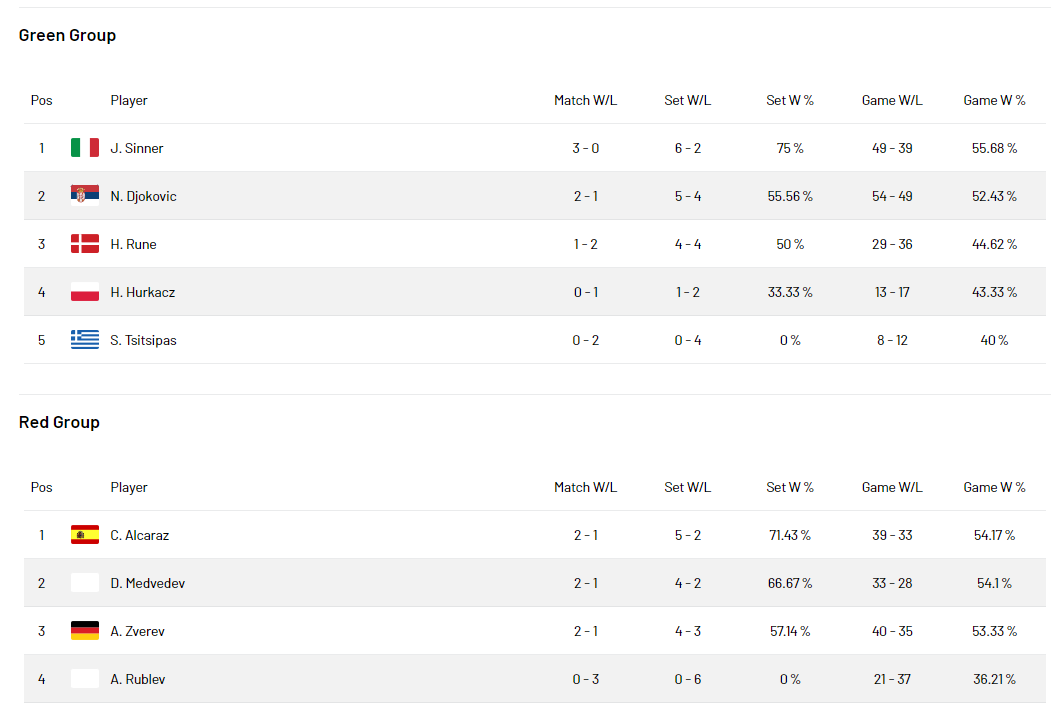This screenshot has width=1058, height=715.
Task: Open N. Djokovic player profile
Action: [144, 196]
